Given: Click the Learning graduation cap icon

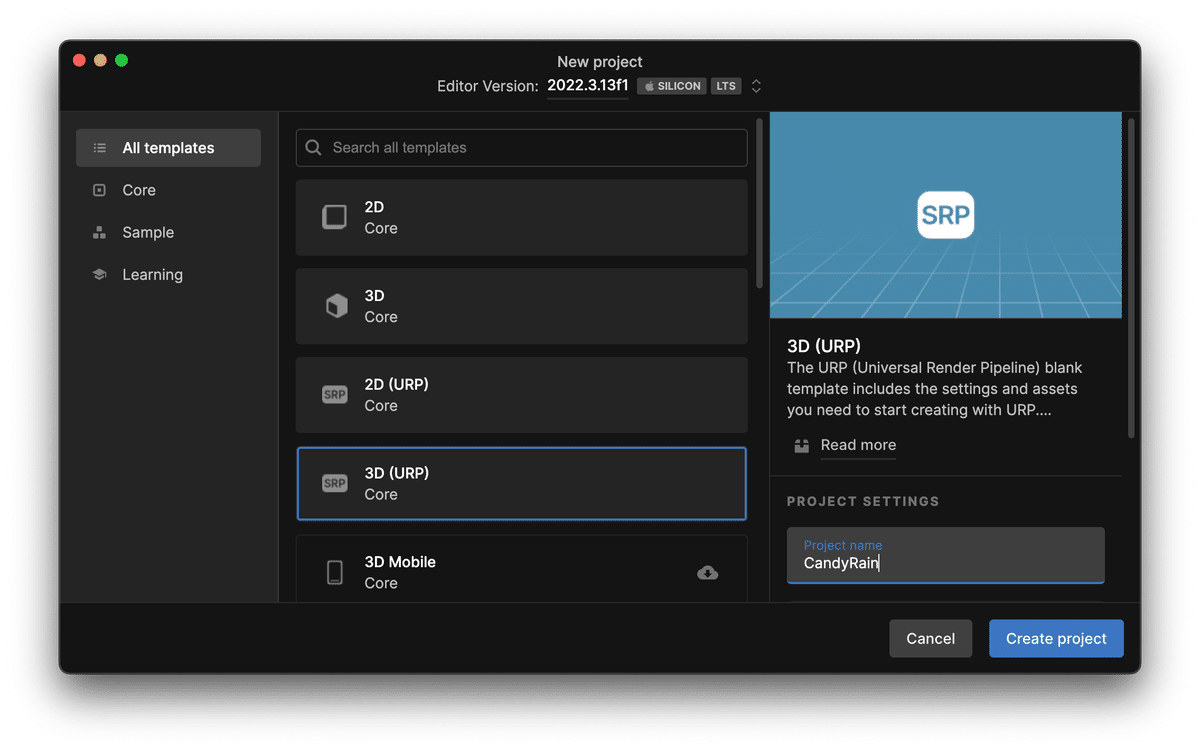Looking at the screenshot, I should 99,274.
